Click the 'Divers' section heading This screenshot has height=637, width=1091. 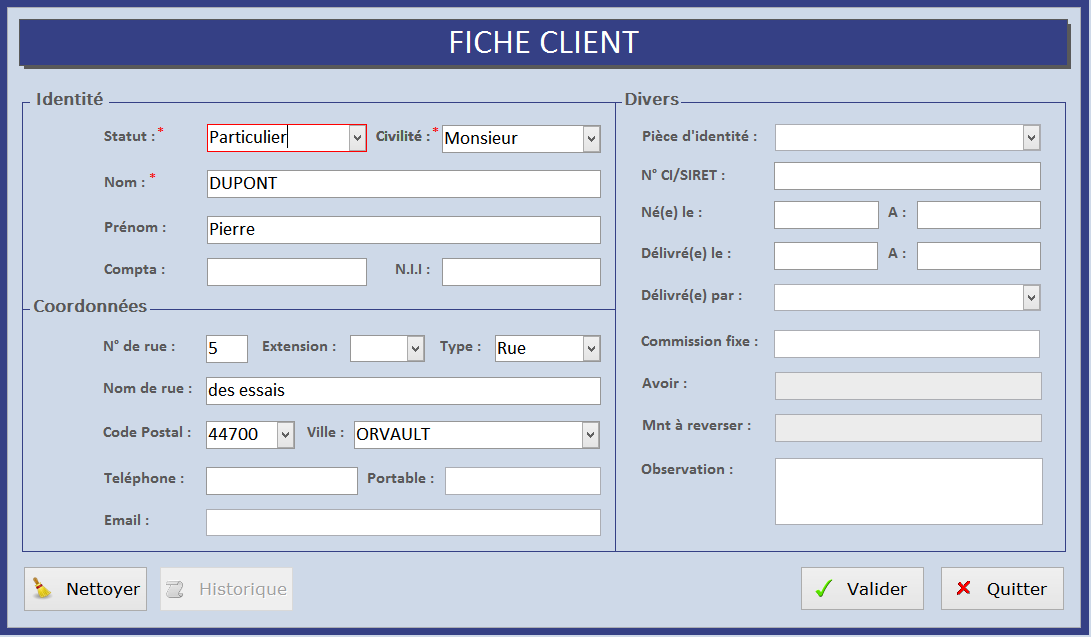click(651, 99)
